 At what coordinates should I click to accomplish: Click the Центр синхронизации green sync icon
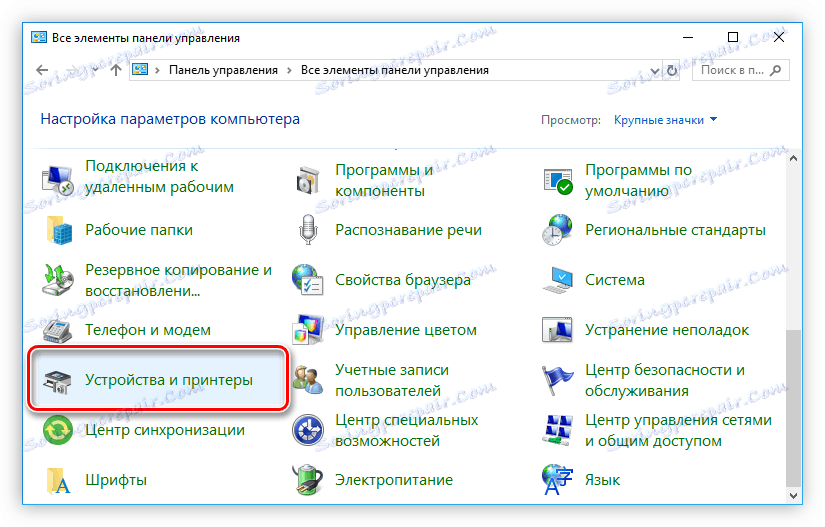click(x=57, y=430)
